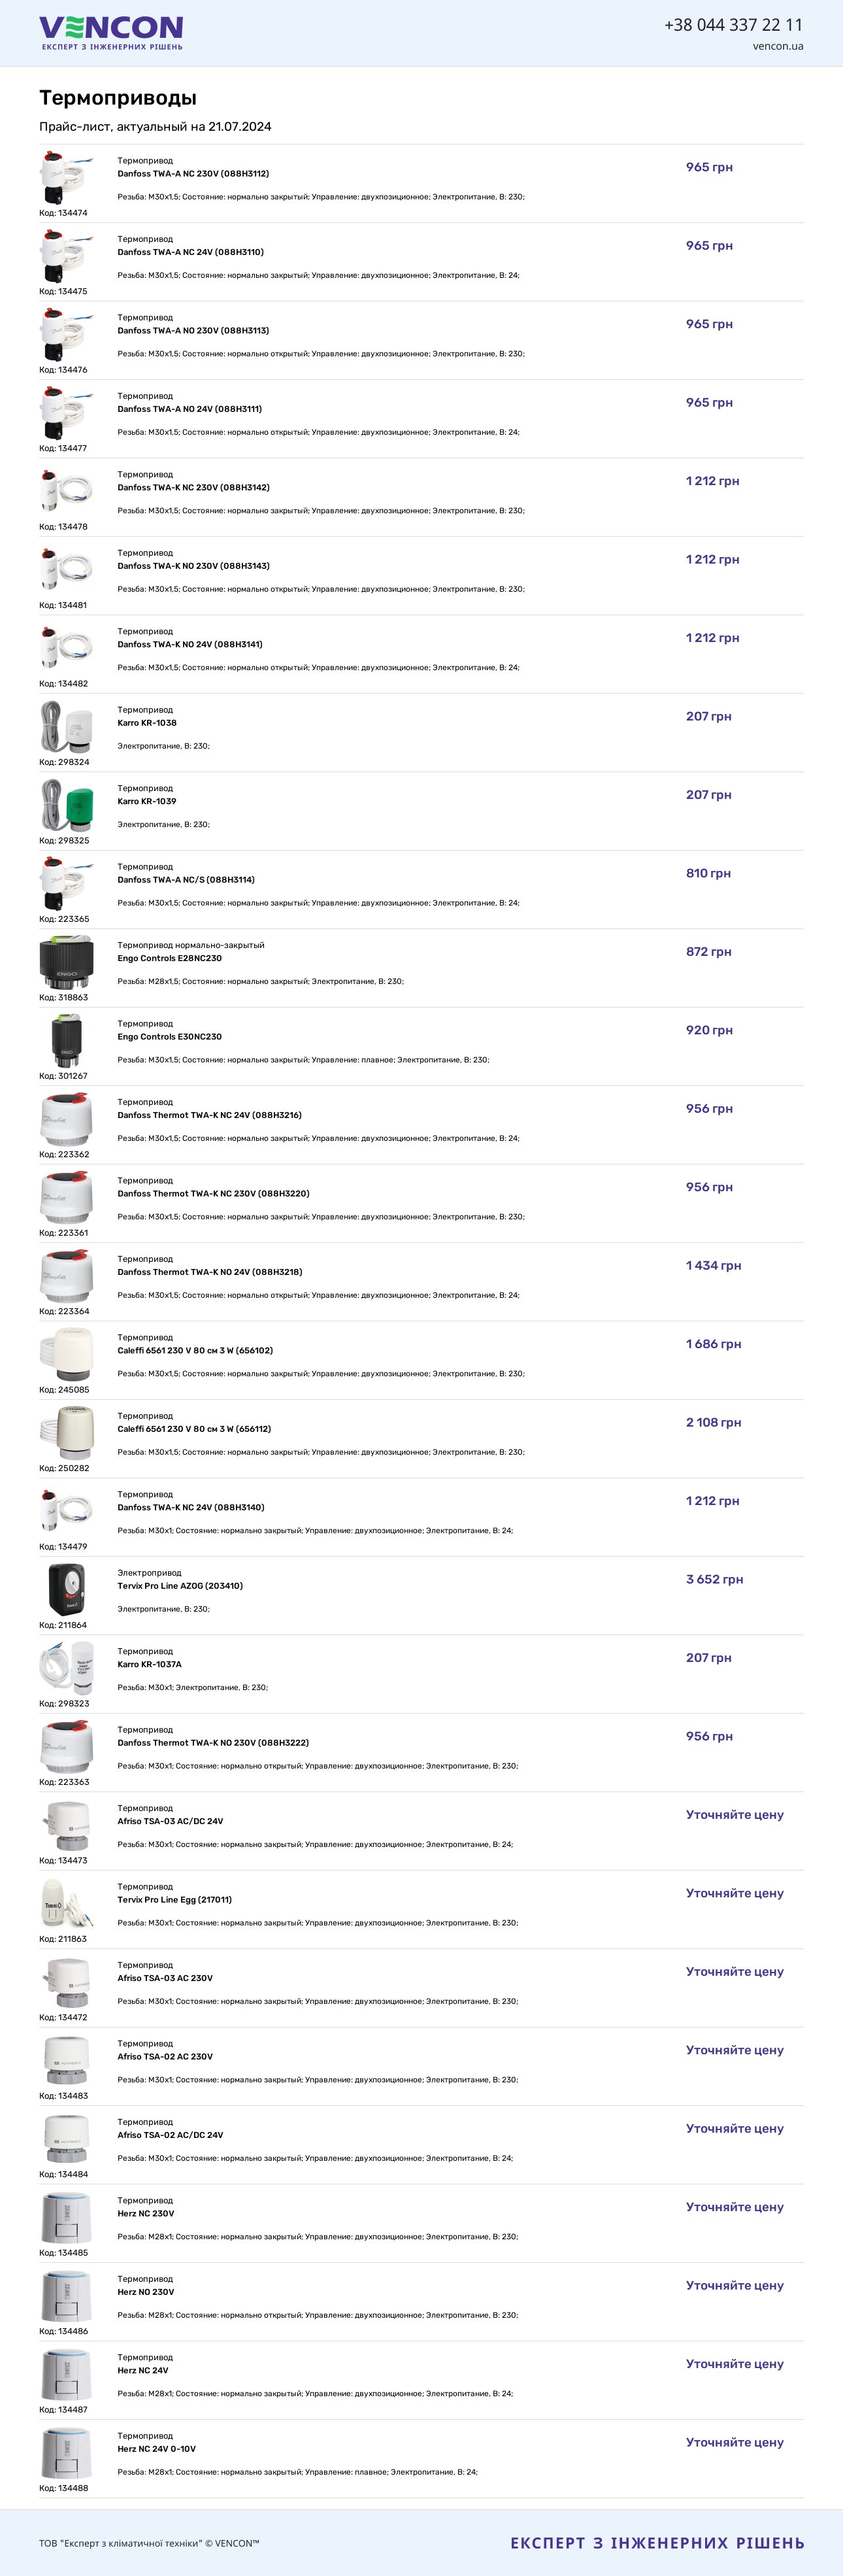Click the VENCON logo in the header
Image resolution: width=843 pixels, height=2576 pixels.
coord(111,33)
